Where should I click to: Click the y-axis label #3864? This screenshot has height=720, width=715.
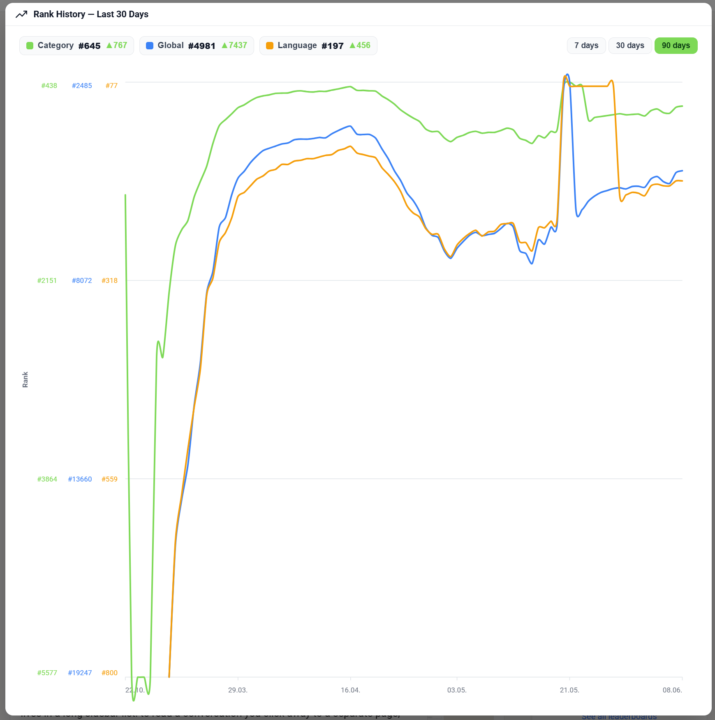tap(47, 479)
